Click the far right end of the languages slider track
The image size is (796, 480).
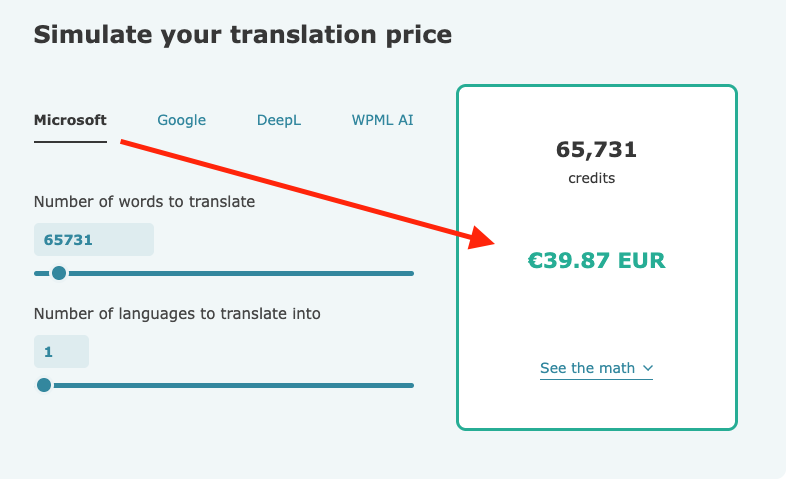pos(411,385)
